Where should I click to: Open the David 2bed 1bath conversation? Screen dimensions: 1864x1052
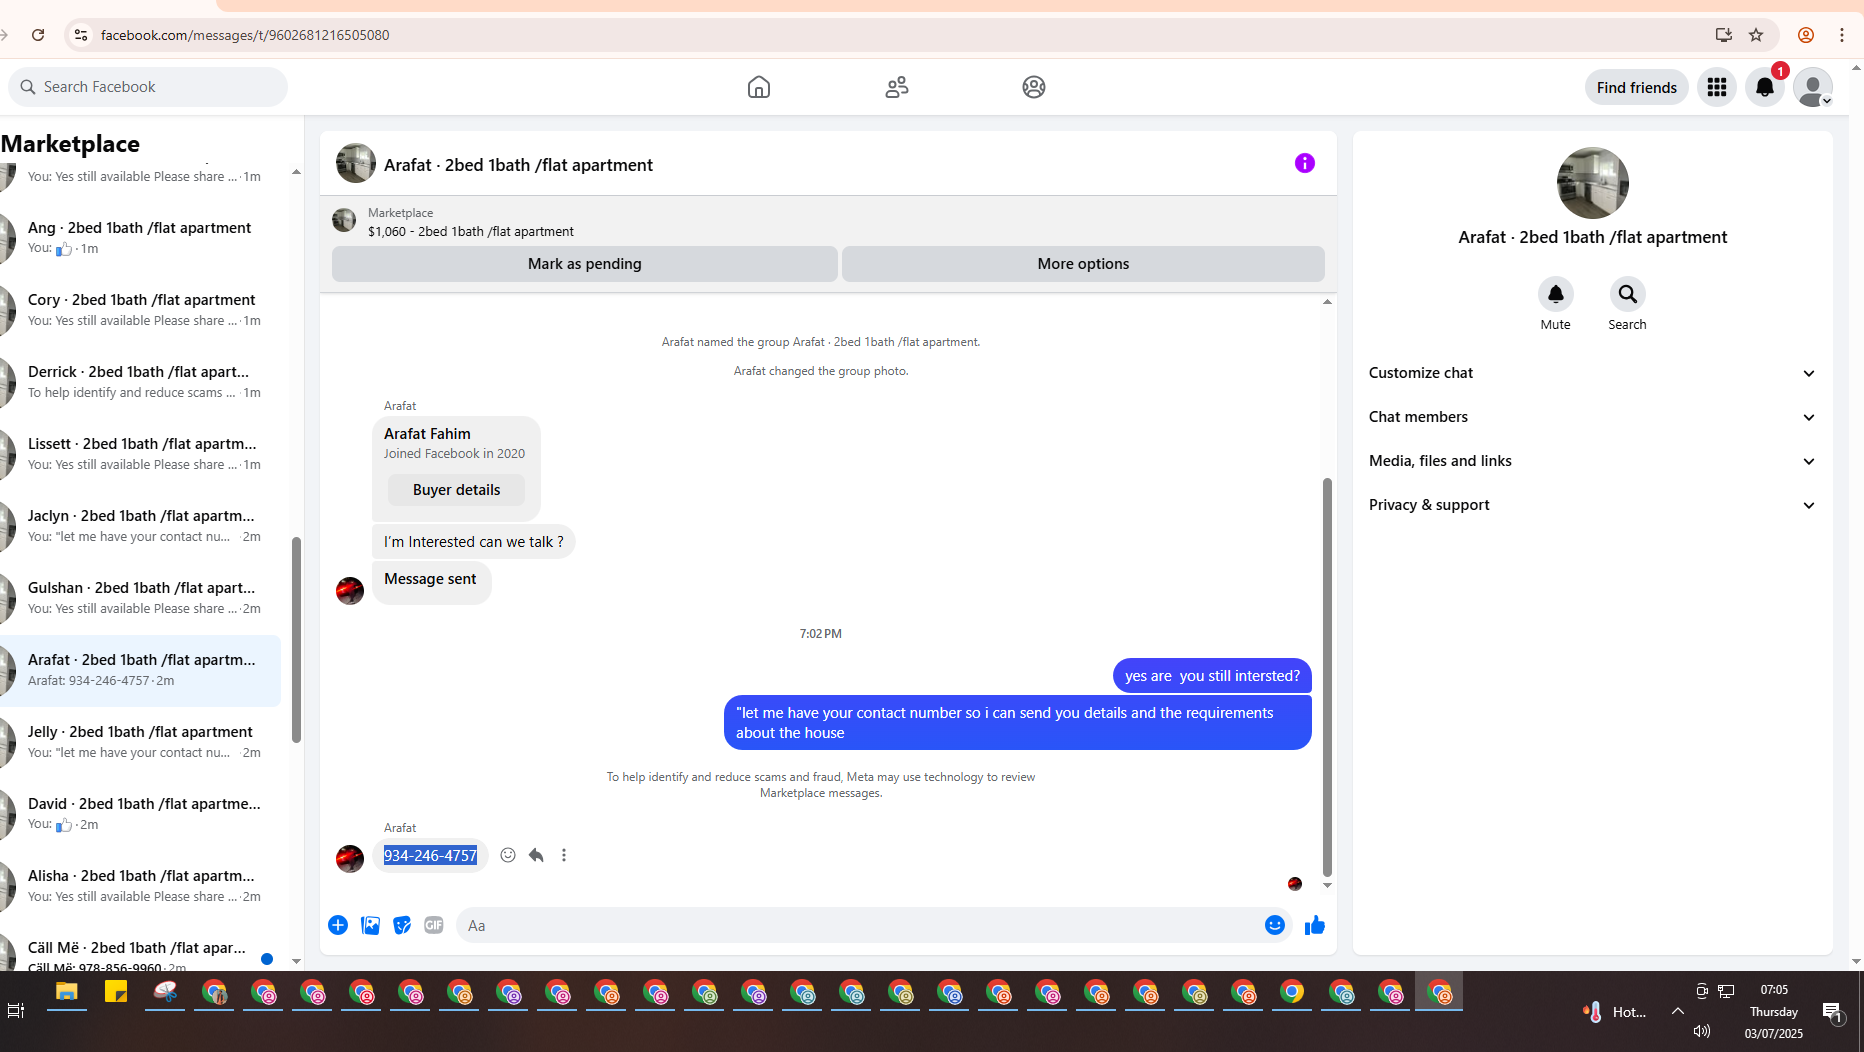140,814
